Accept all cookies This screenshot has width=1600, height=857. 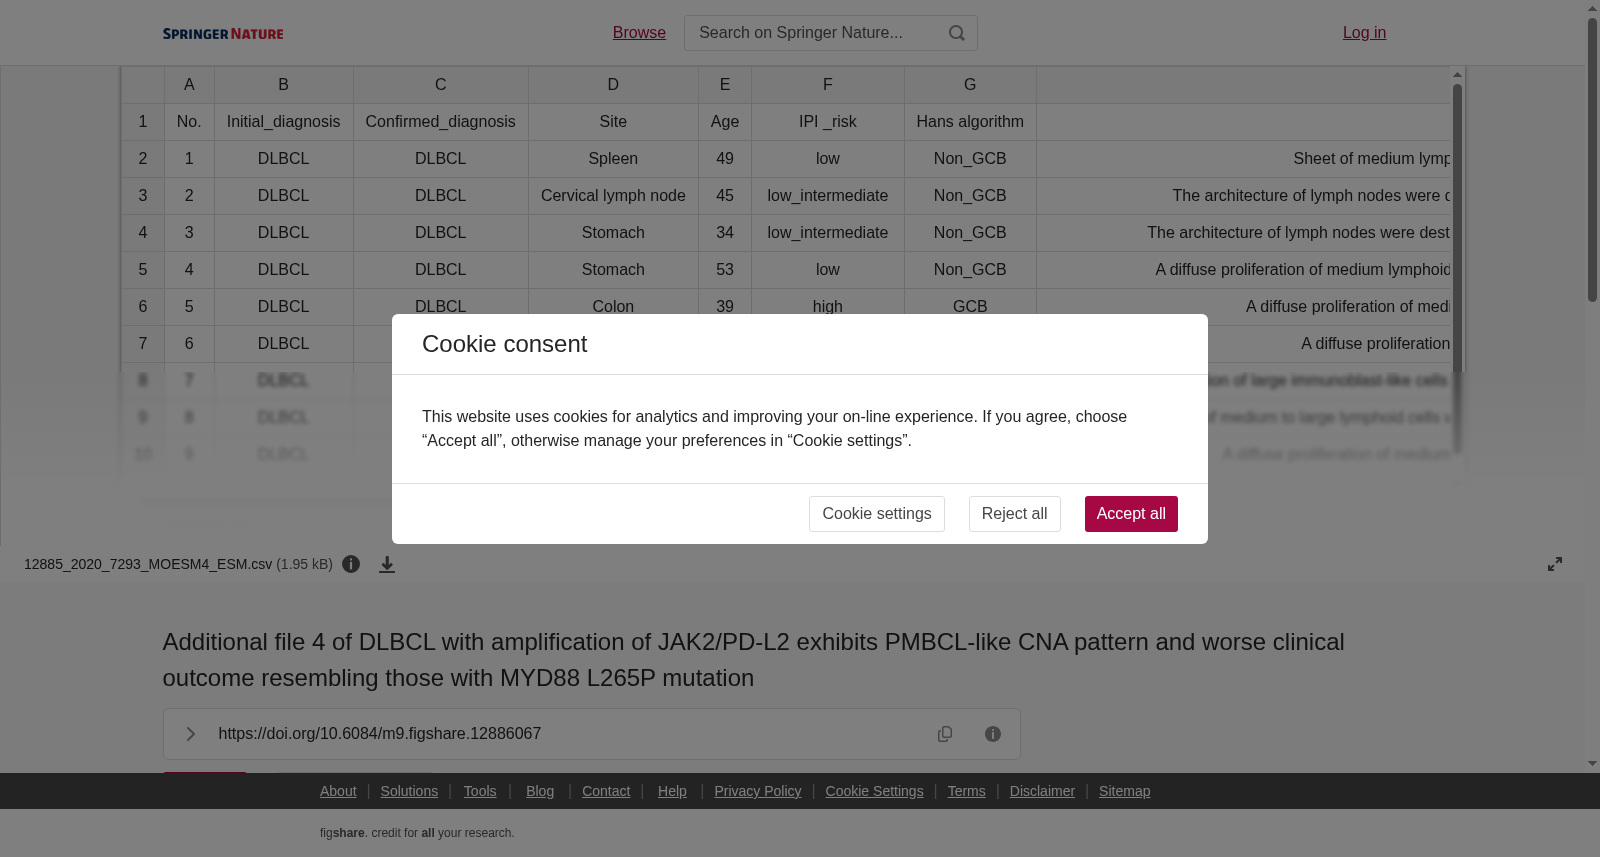pyautogui.click(x=1131, y=514)
